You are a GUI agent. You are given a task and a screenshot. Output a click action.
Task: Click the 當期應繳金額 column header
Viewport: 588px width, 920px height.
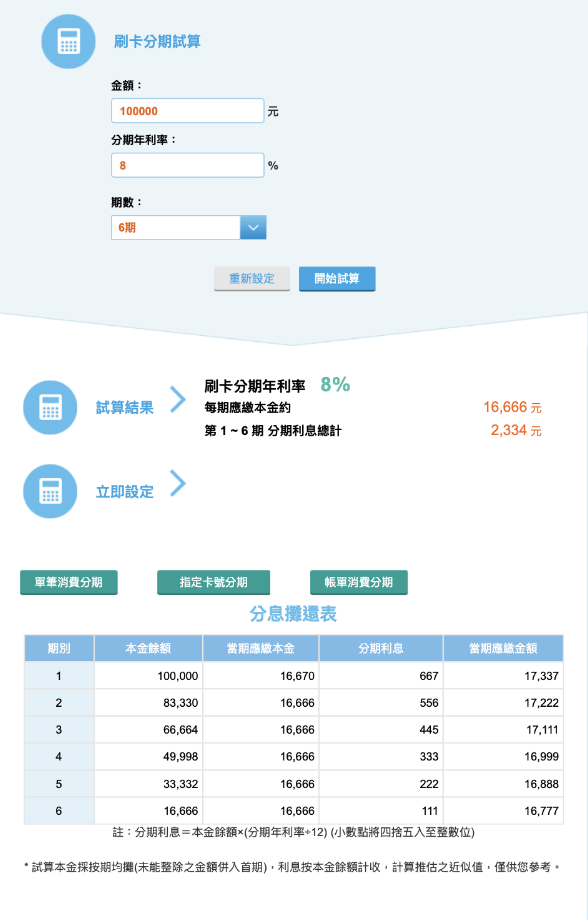[x=503, y=648]
